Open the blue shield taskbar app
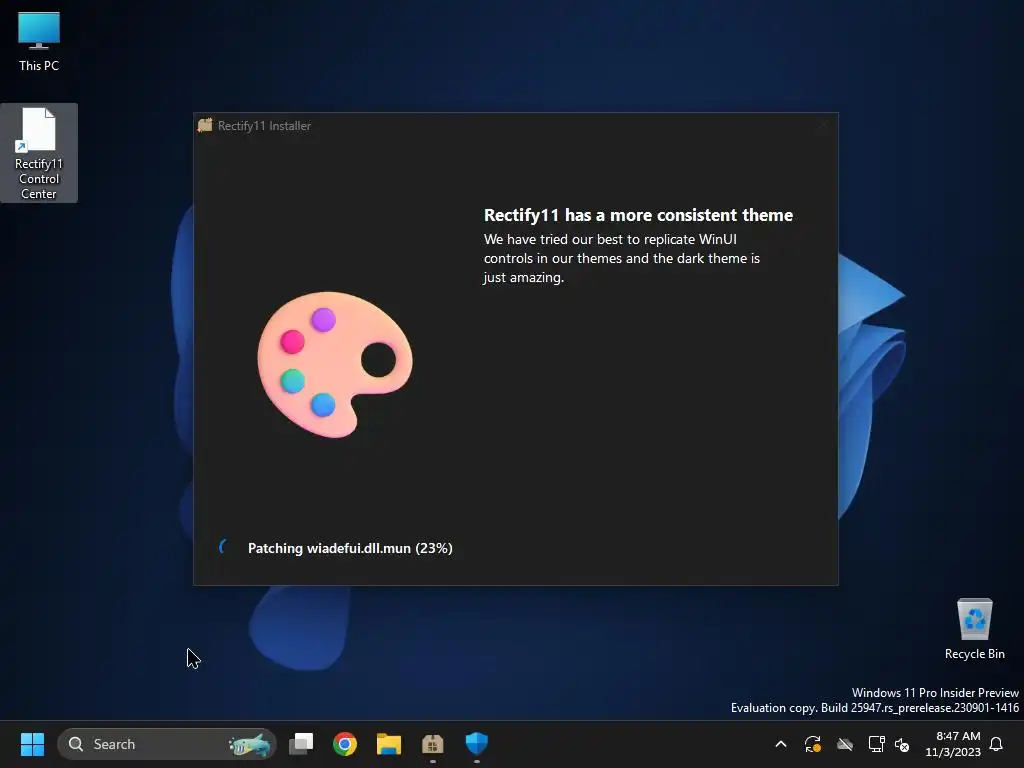The image size is (1024, 768). click(477, 744)
